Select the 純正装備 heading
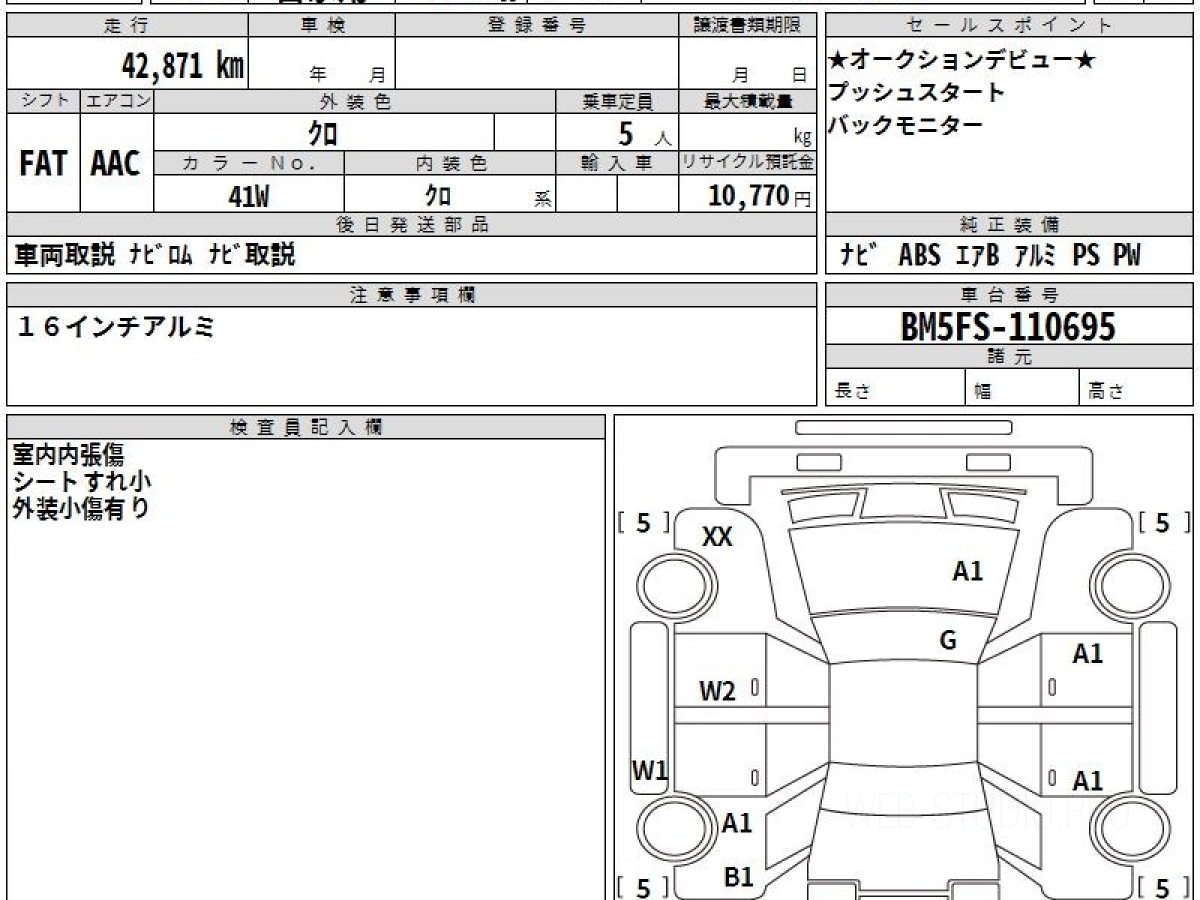The height and width of the screenshot is (900, 1200). click(x=1009, y=225)
